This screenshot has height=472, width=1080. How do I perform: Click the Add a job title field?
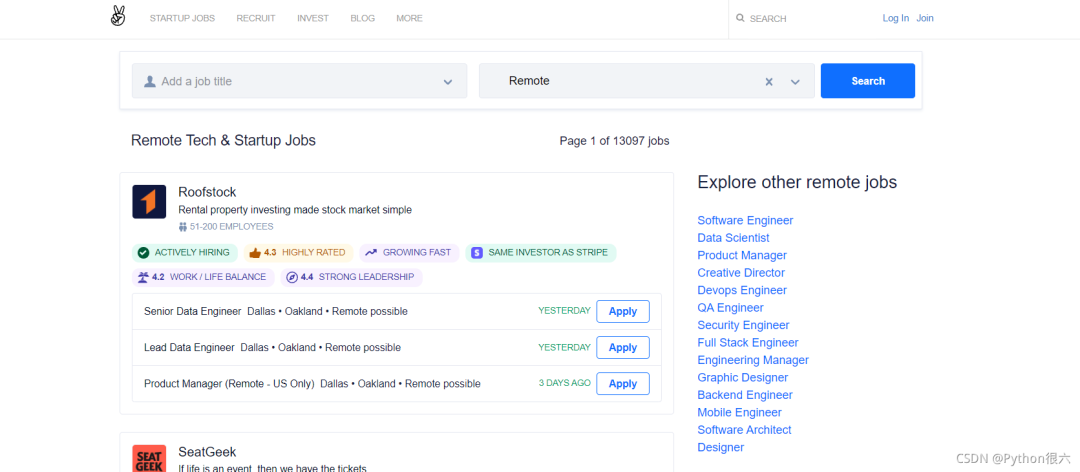(x=299, y=81)
